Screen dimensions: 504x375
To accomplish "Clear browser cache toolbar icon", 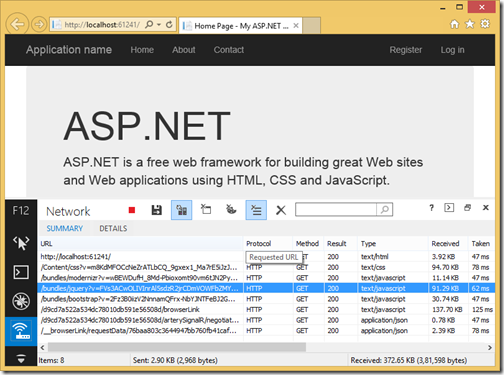I will (206, 210).
